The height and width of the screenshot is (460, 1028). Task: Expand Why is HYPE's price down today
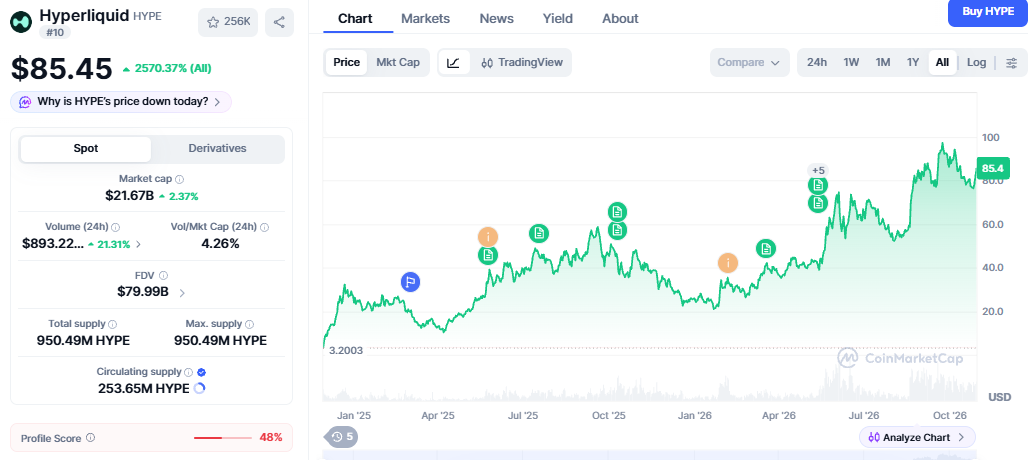(121, 102)
